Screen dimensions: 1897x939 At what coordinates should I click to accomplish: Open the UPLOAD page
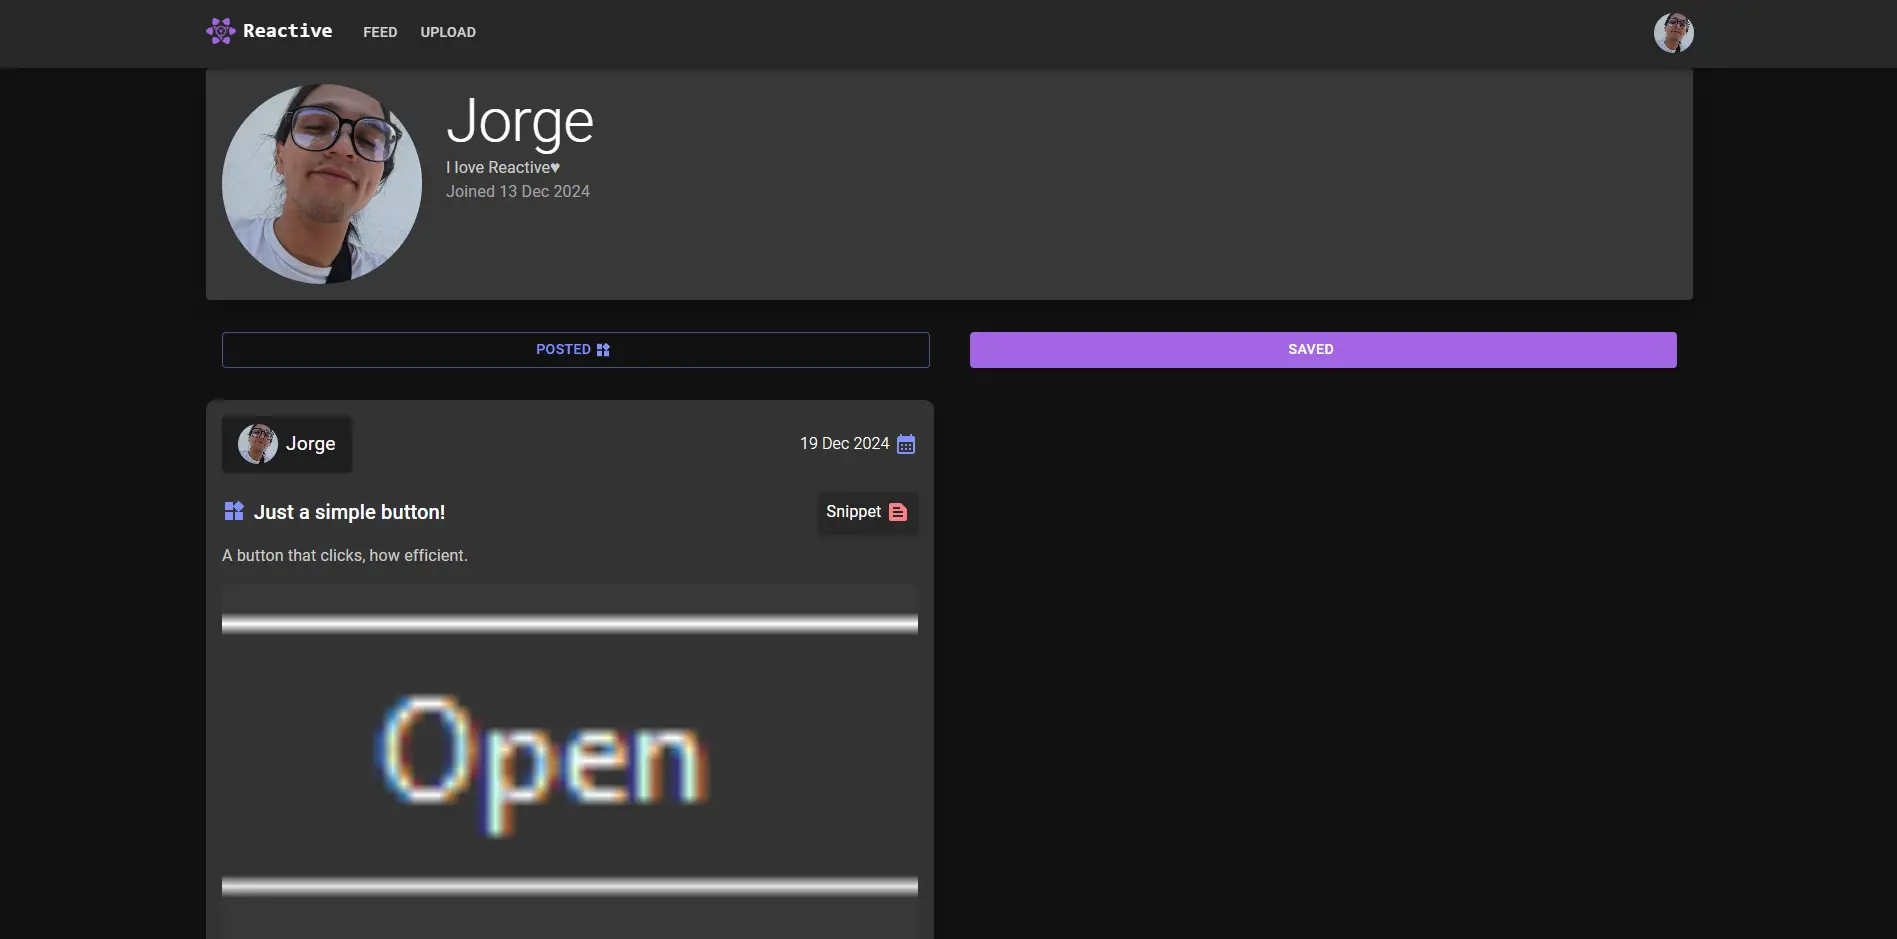coord(448,32)
